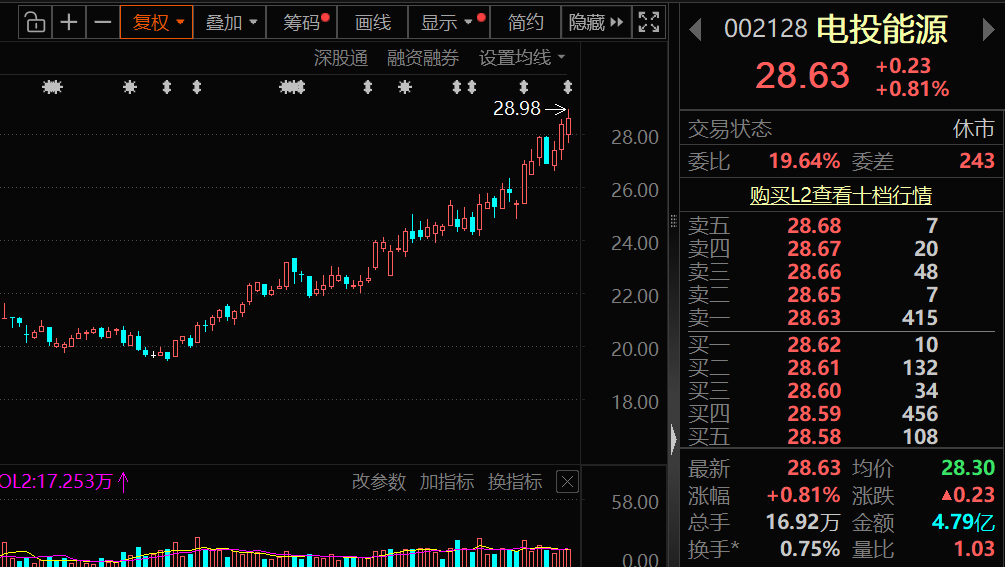Click the unlock padlock icon in toolbar
This screenshot has width=1005, height=567.
click(34, 22)
